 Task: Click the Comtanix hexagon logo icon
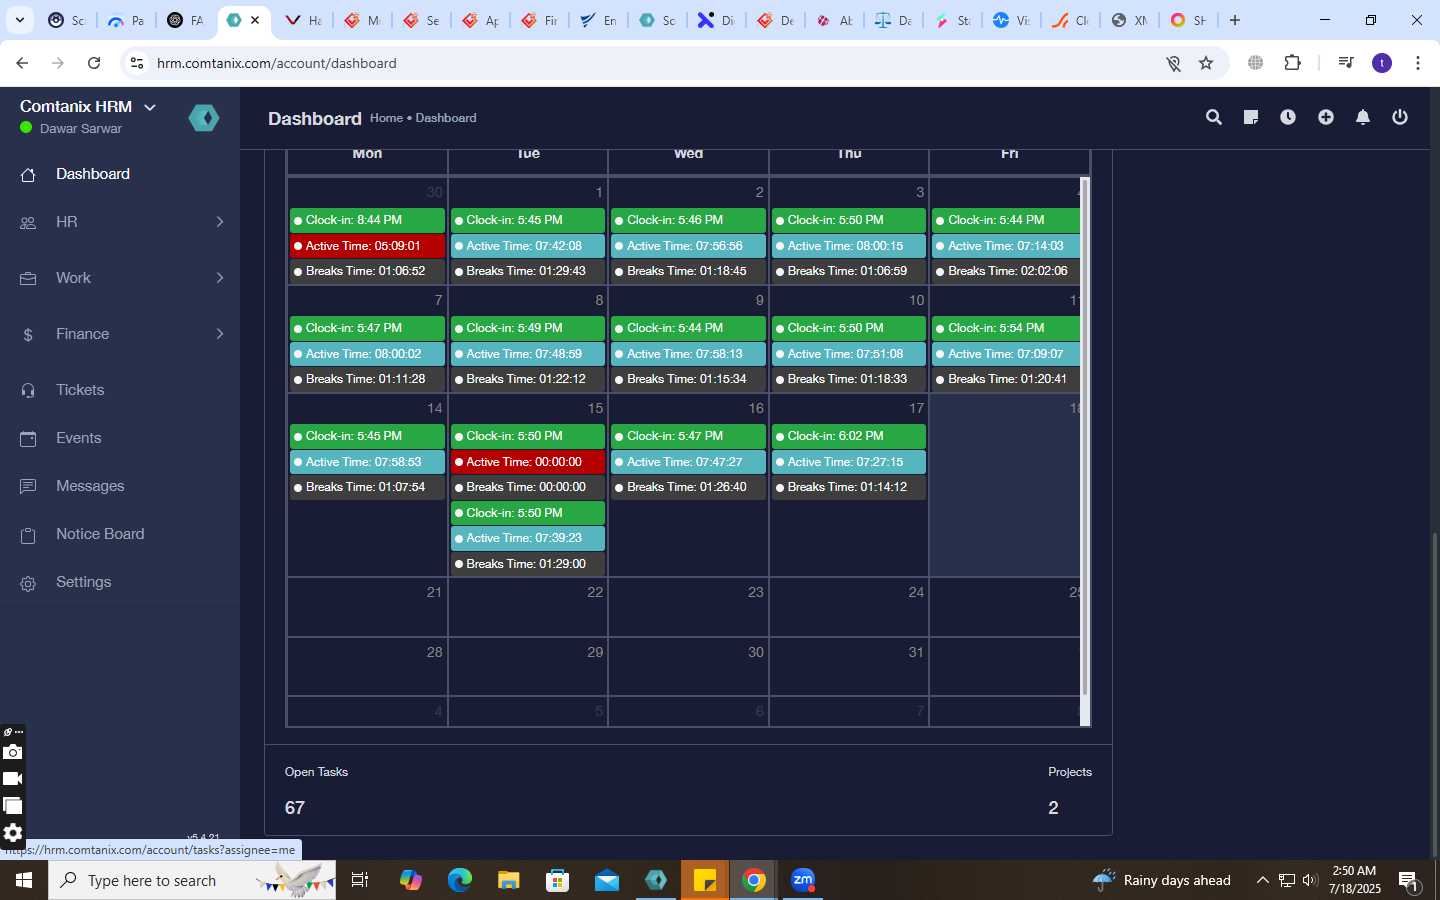pyautogui.click(x=204, y=118)
